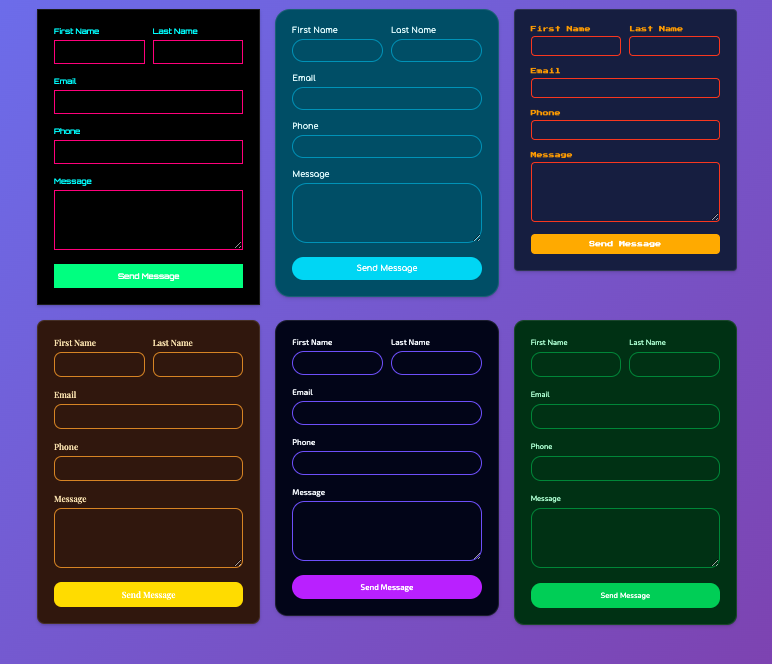Focus Phone field in red-bordered navy form

(x=625, y=130)
